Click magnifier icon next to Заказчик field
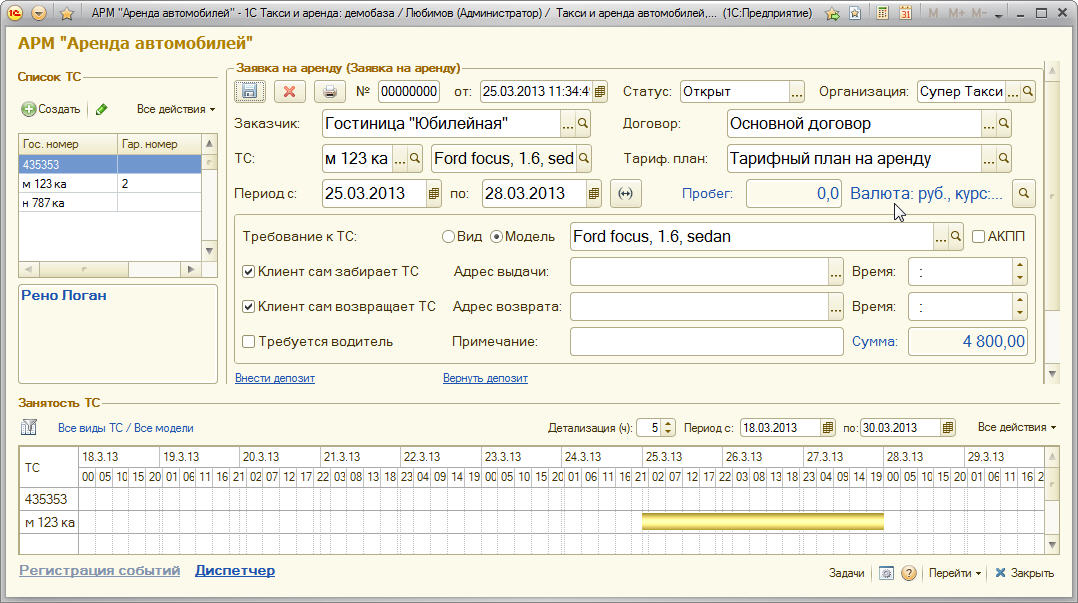 [584, 125]
